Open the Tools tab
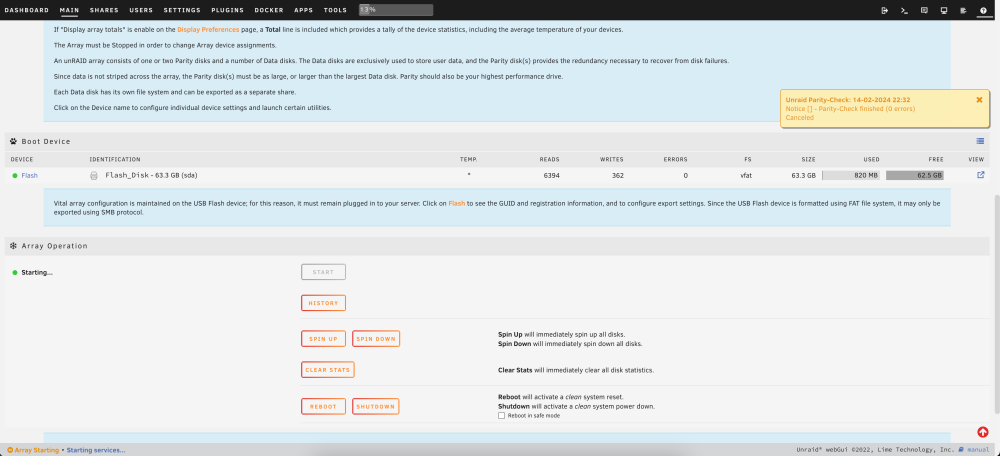Viewport: 1000px width, 456px height. tap(335, 10)
